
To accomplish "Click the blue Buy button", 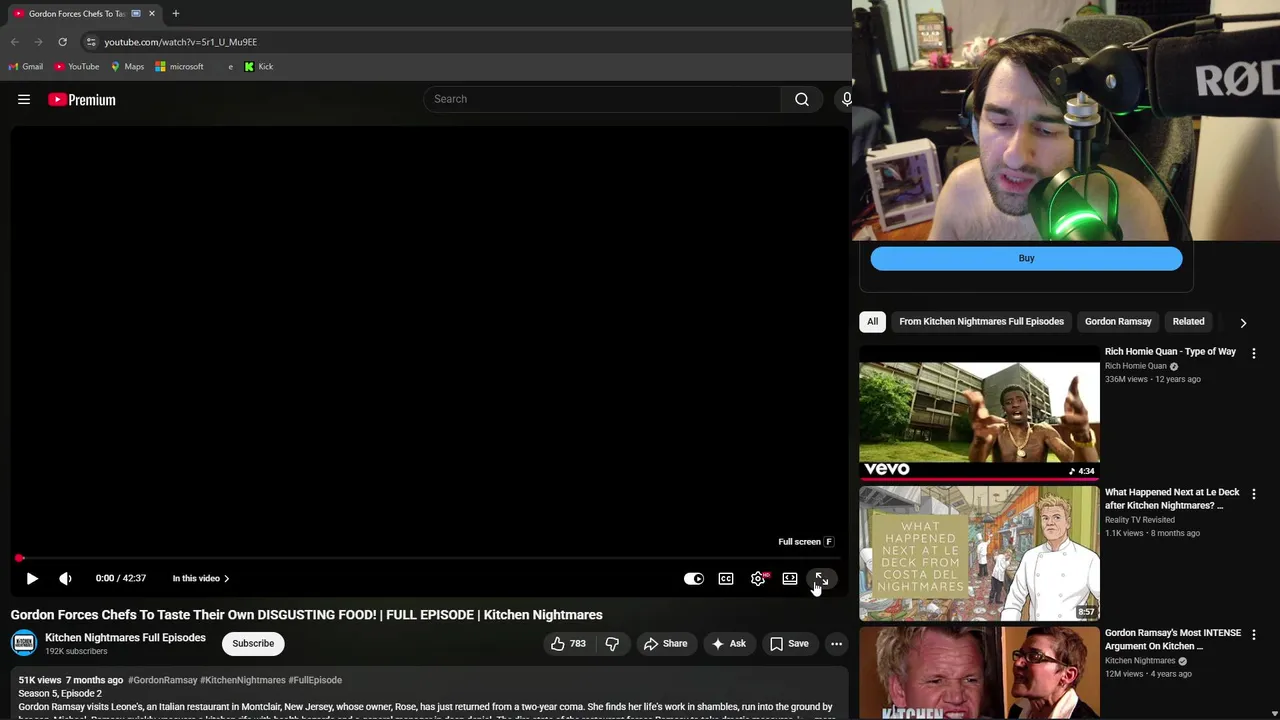I will (x=1026, y=258).
